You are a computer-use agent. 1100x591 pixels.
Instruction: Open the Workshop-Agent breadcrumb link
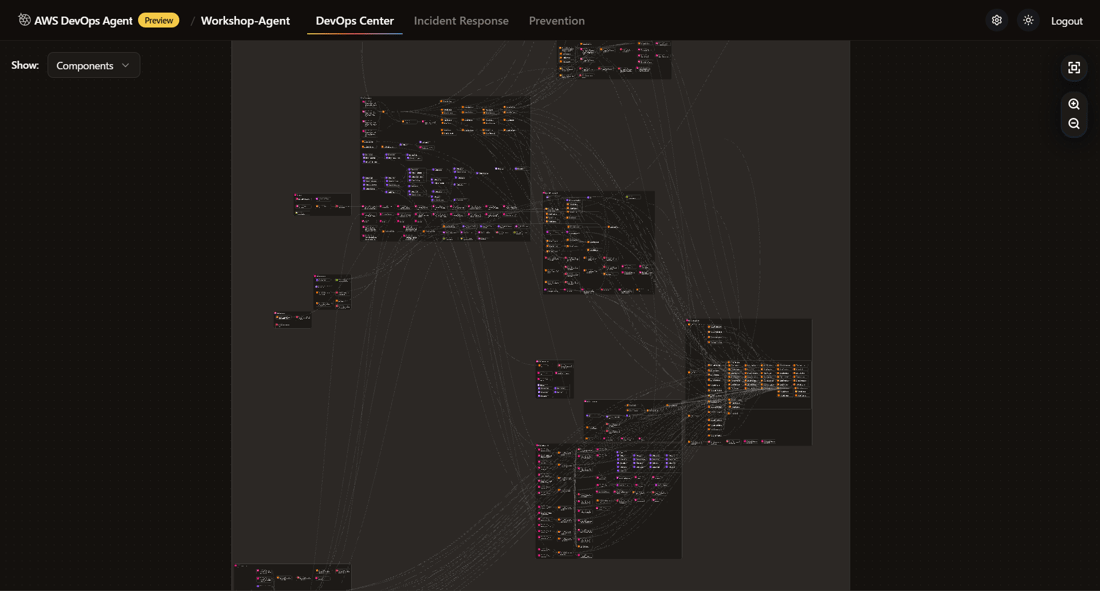click(x=245, y=20)
